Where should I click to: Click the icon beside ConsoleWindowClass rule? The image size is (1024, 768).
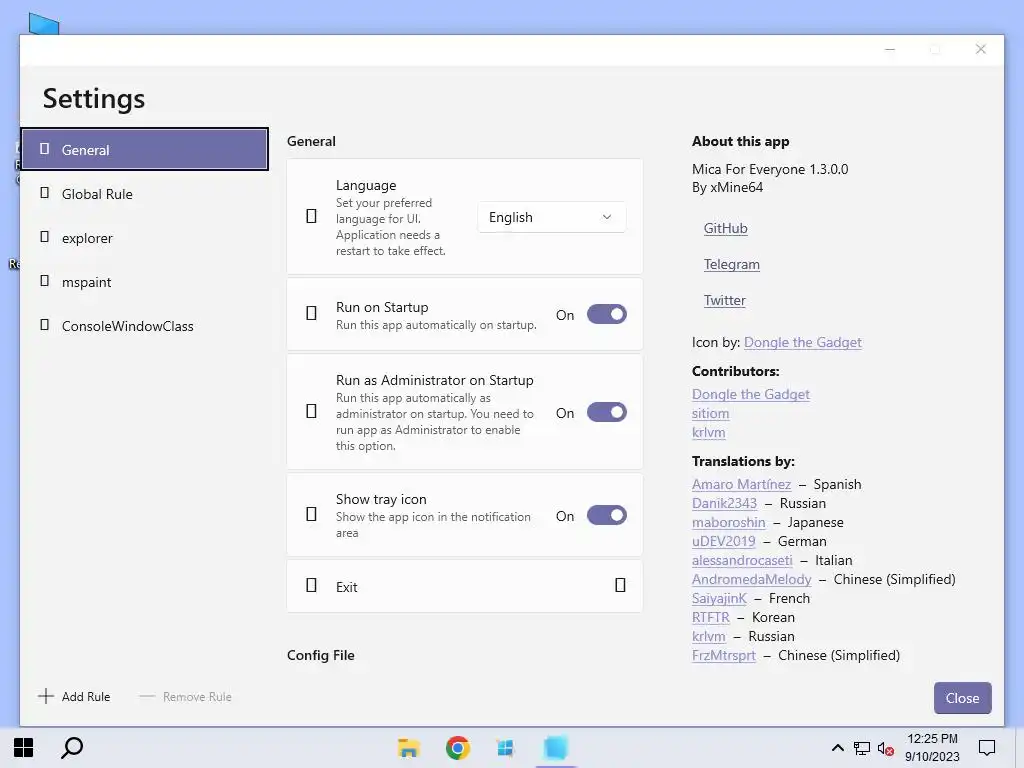click(44, 325)
